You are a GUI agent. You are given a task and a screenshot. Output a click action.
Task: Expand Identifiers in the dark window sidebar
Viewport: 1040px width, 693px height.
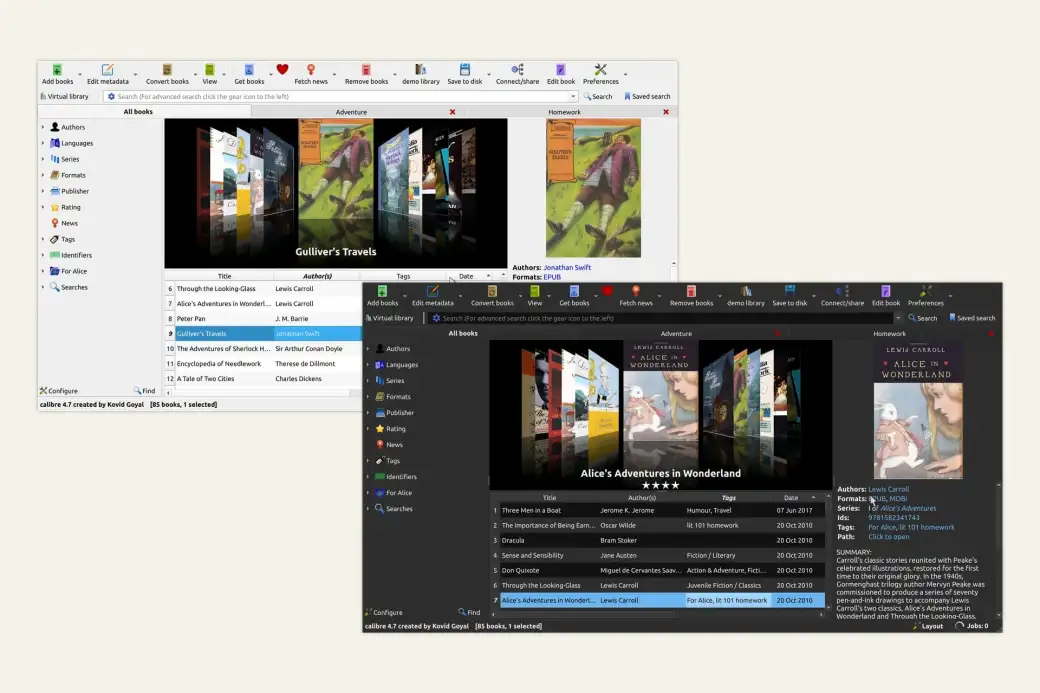point(368,476)
